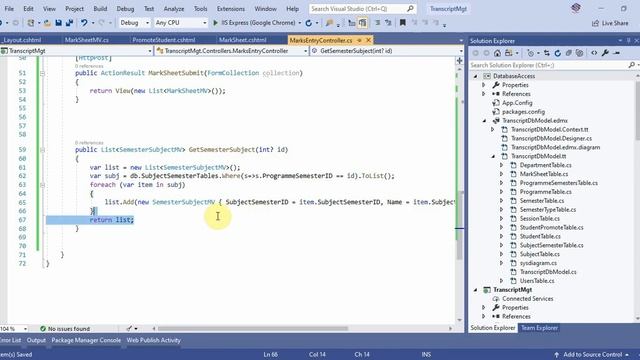This screenshot has width=640, height=360.
Task: Click the Uncomment lines toolbar icon
Action: [x=388, y=23]
